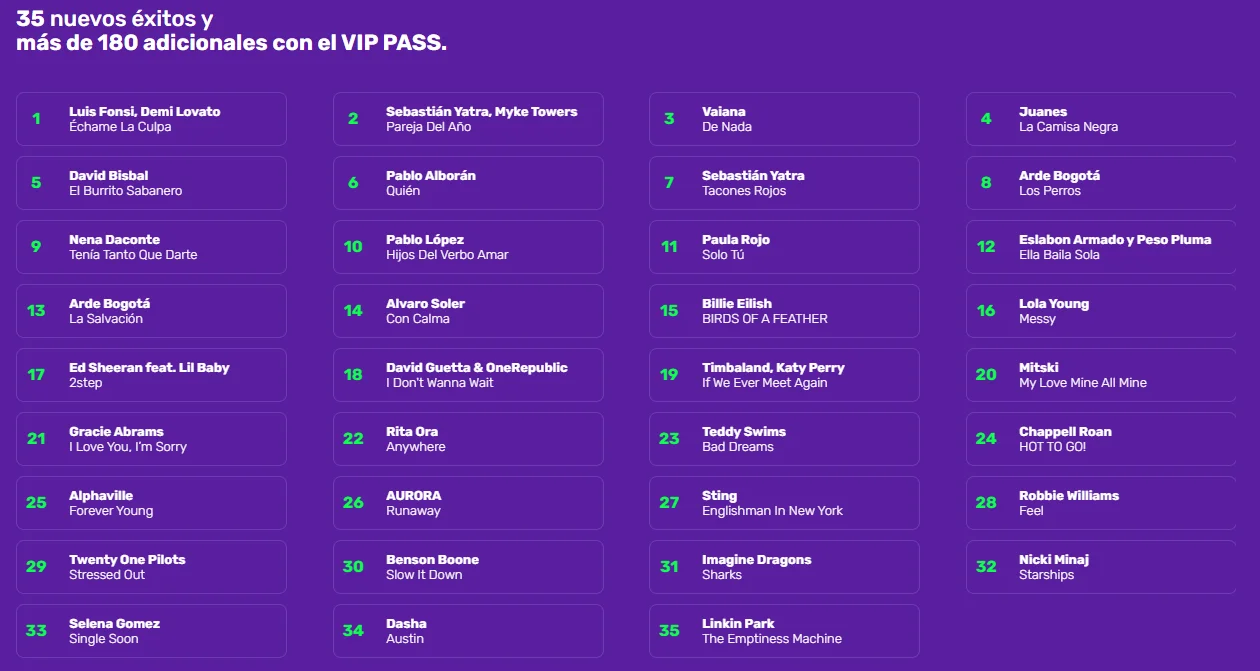
Task: Choose Nicki Minaj's Starships card
Action: pos(1100,567)
